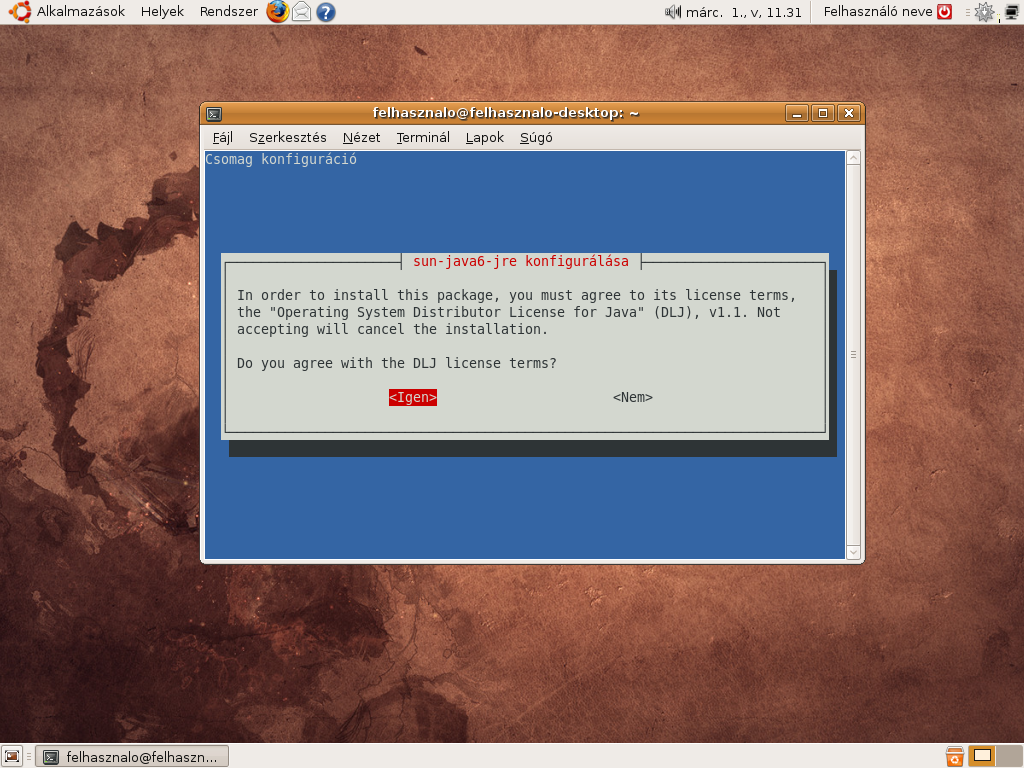The image size is (1024, 768).
Task: Minimize the terminal window
Action: click(x=797, y=114)
